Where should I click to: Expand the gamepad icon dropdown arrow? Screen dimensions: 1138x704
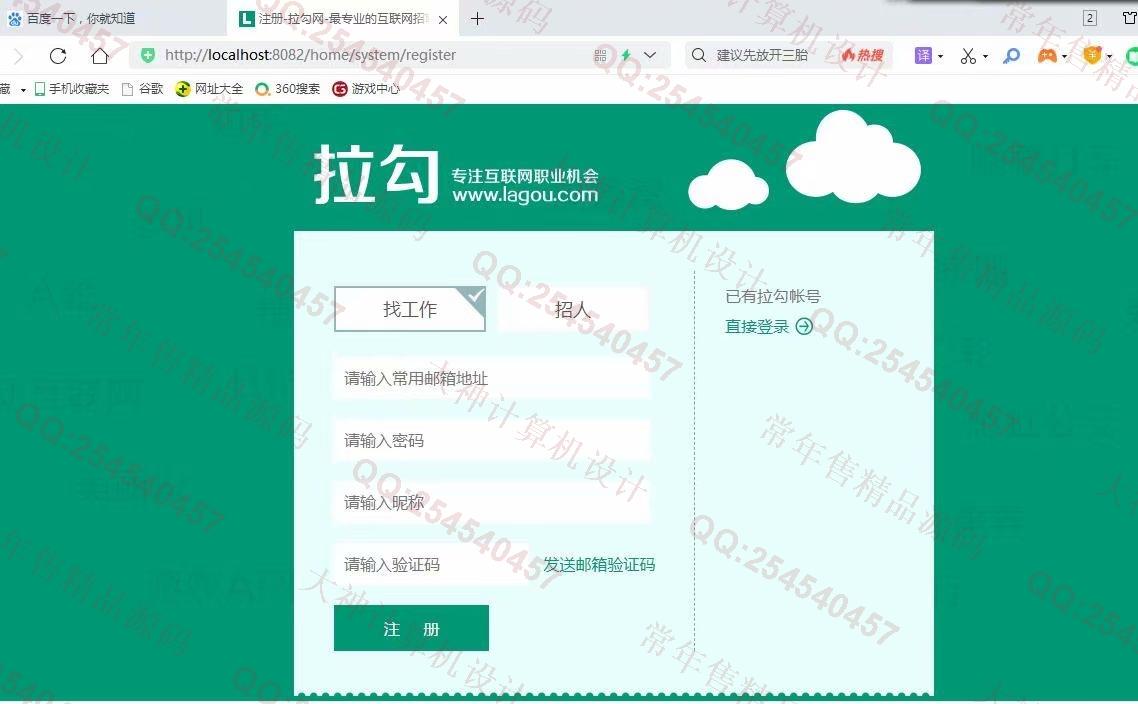click(x=1064, y=56)
